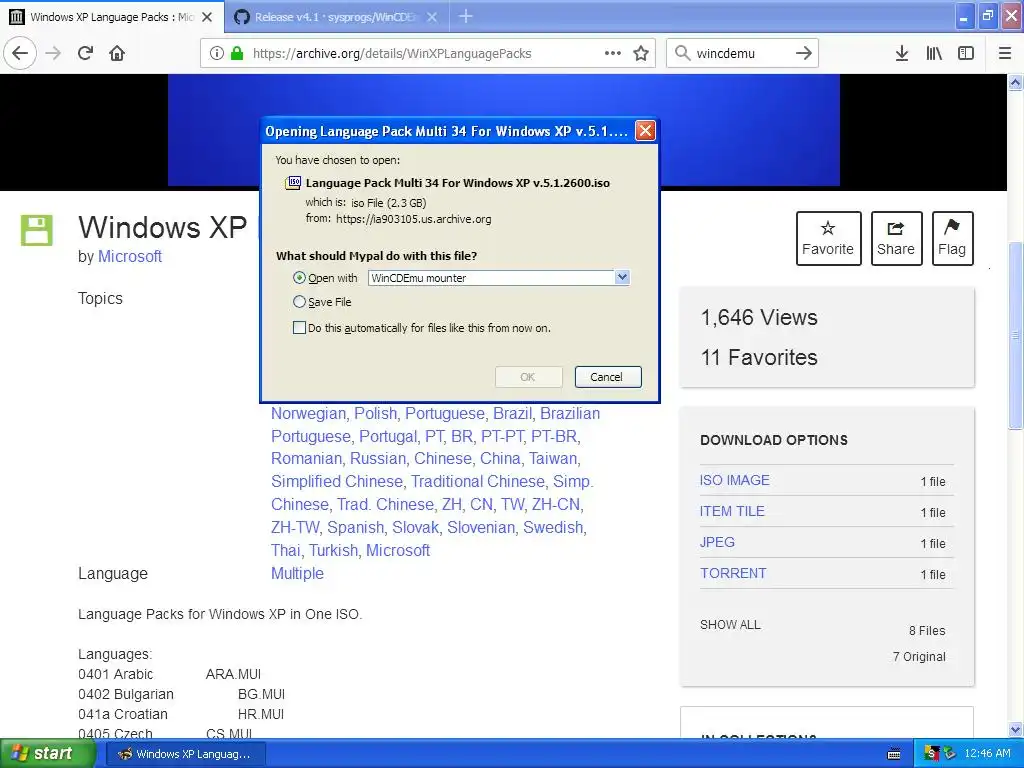
Task: Open the Norwegian topic link
Action: 308,414
